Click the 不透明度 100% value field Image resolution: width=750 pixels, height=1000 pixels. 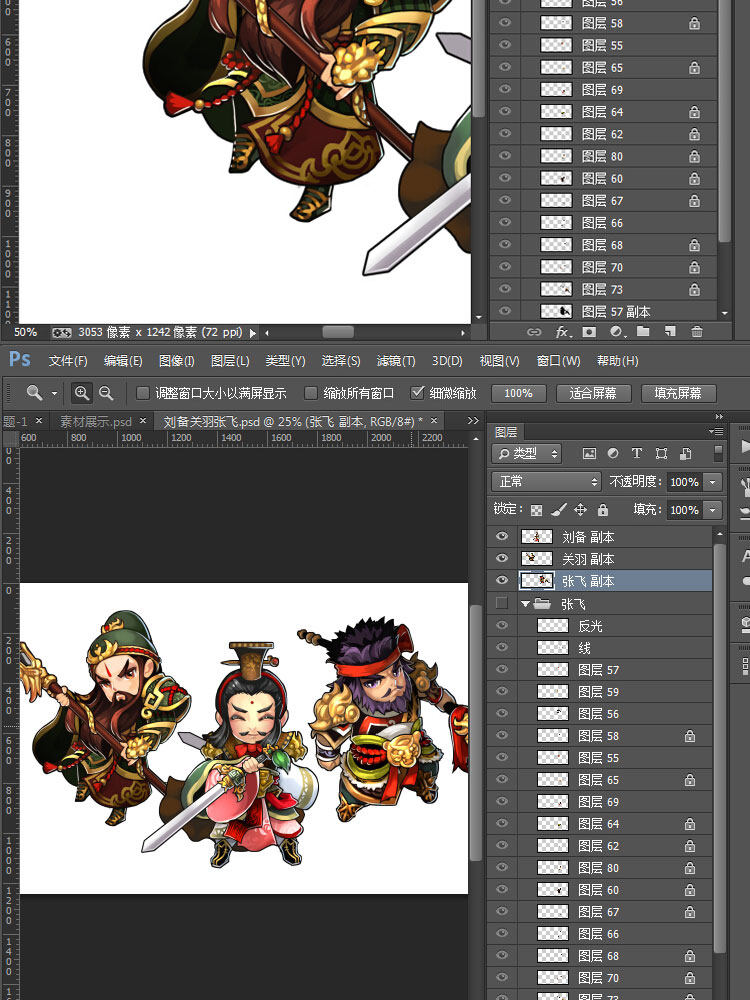click(x=685, y=482)
